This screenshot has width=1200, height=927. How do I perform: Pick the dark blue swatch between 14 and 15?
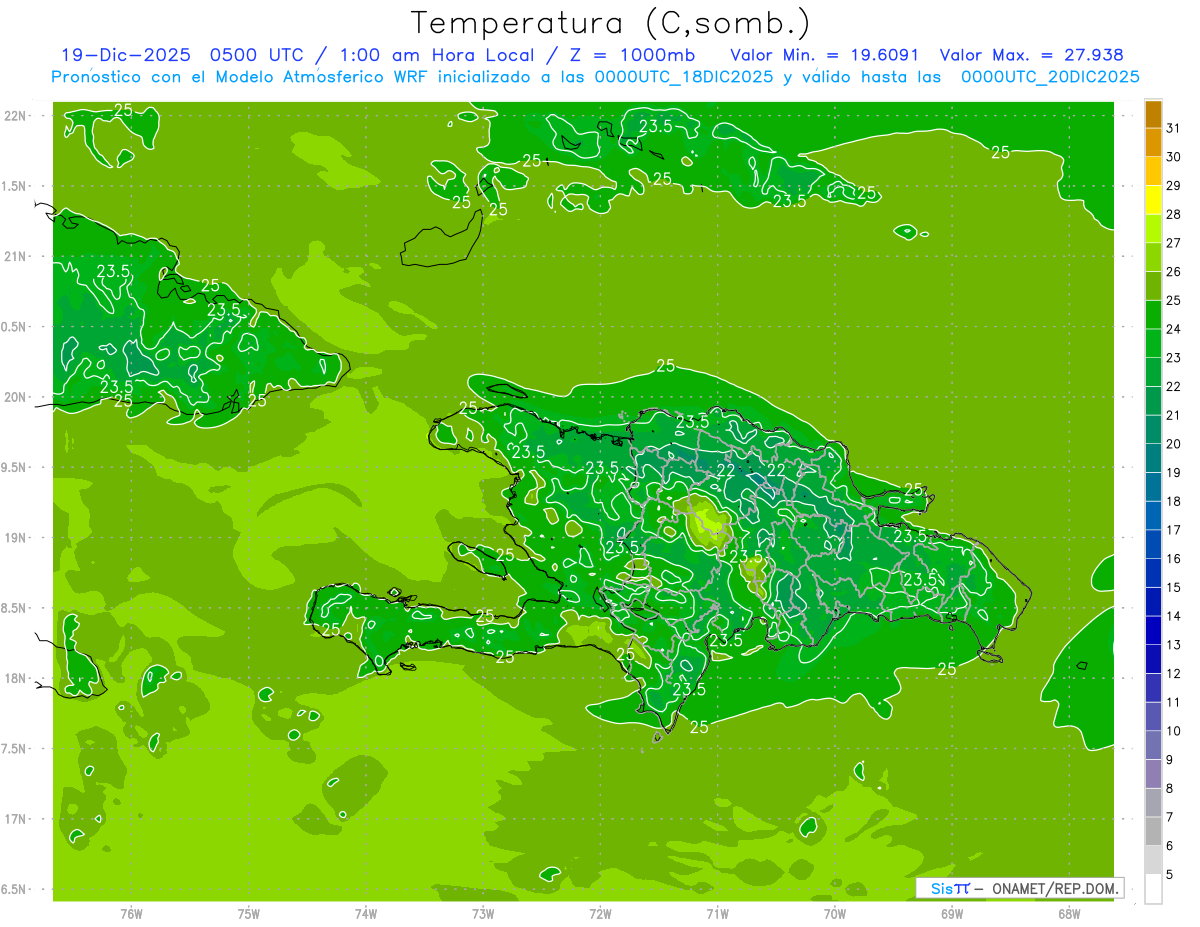[1153, 602]
